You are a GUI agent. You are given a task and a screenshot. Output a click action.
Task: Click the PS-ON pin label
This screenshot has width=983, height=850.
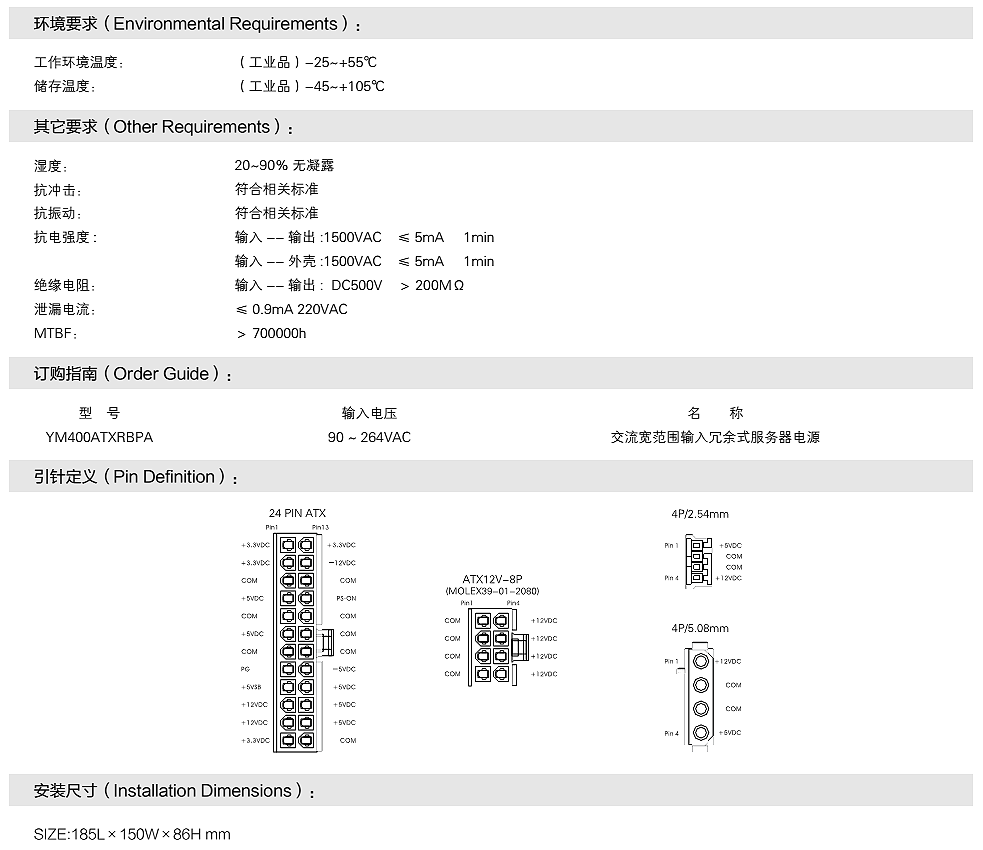tap(345, 598)
